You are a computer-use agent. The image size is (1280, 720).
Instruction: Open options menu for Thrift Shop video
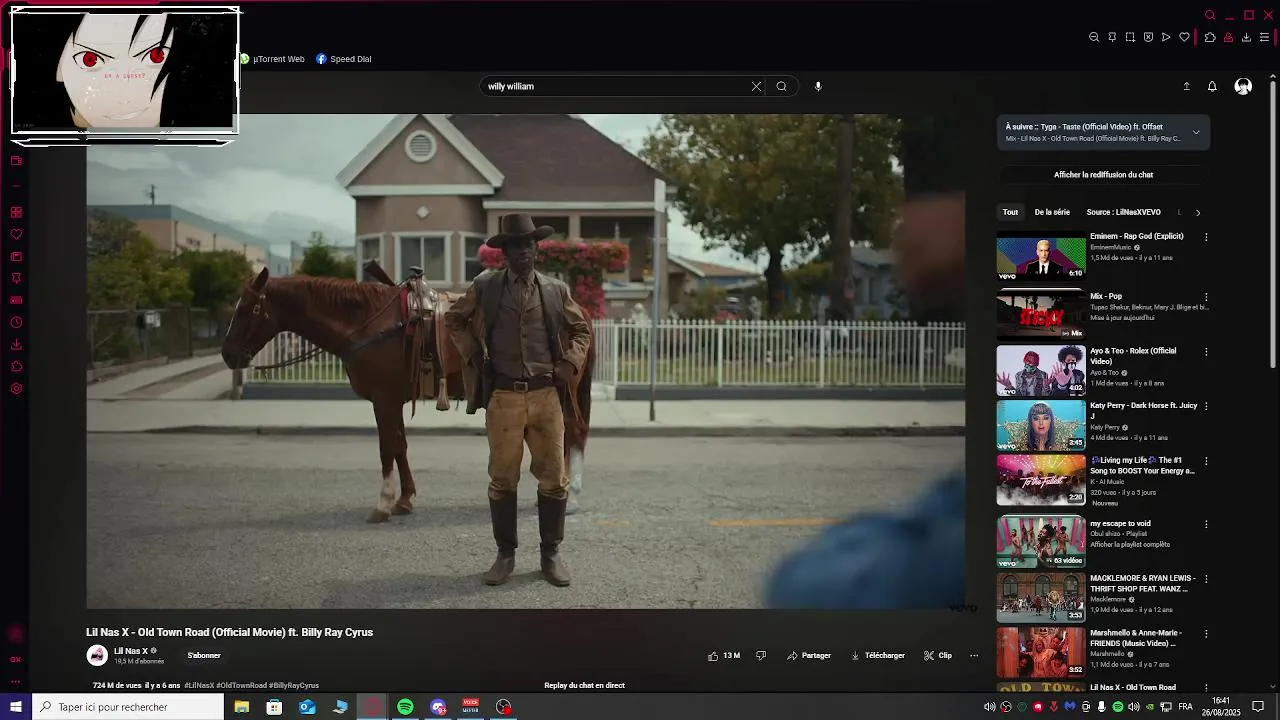[1206, 579]
